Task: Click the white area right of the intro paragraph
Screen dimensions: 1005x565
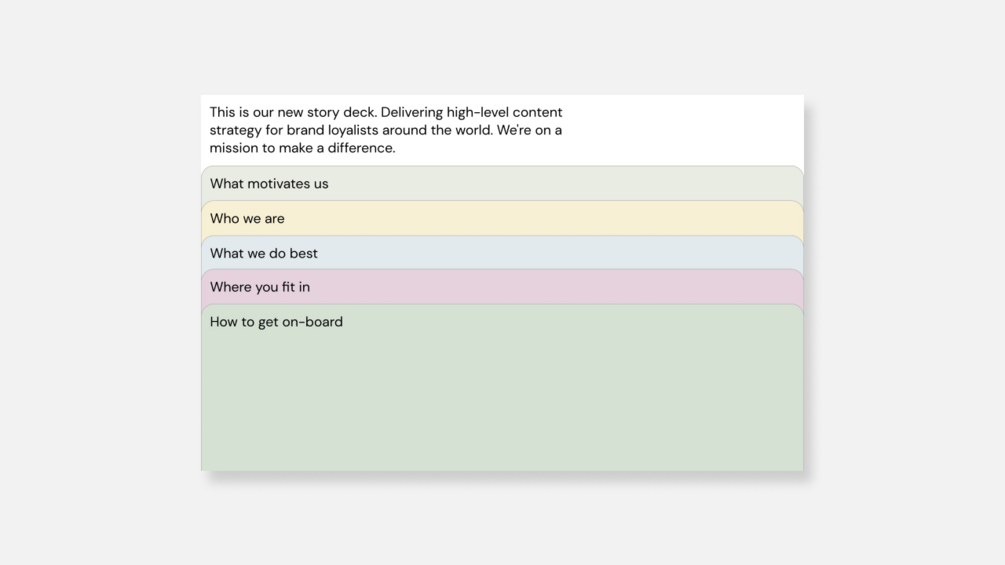Action: point(690,130)
